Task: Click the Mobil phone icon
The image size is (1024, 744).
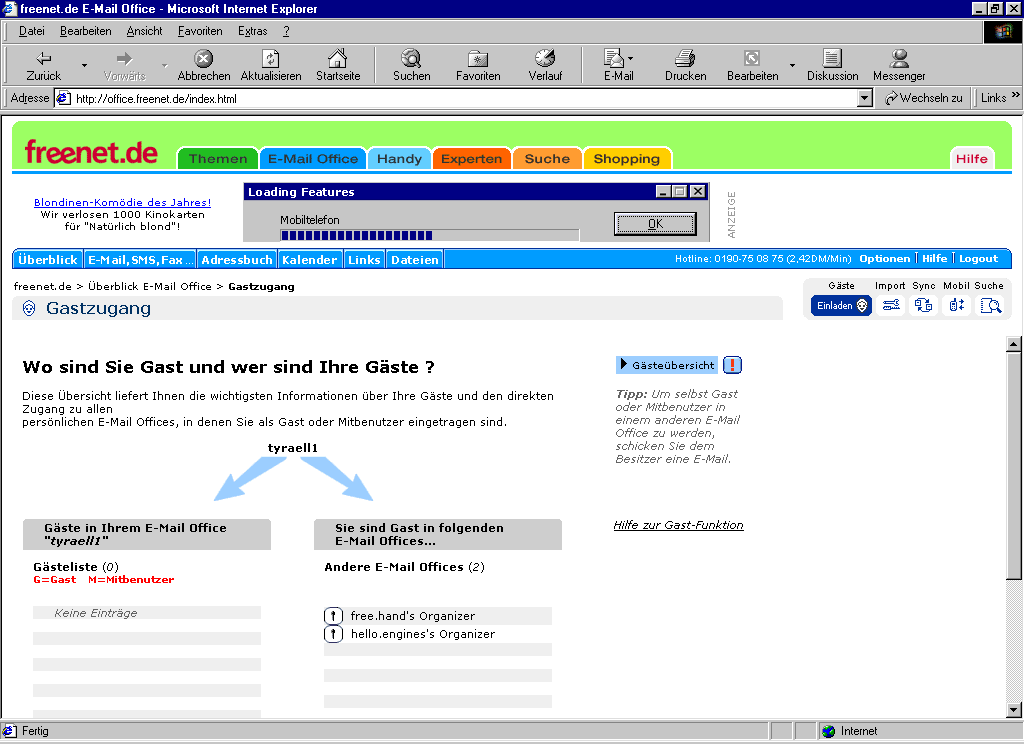Action: click(957, 305)
